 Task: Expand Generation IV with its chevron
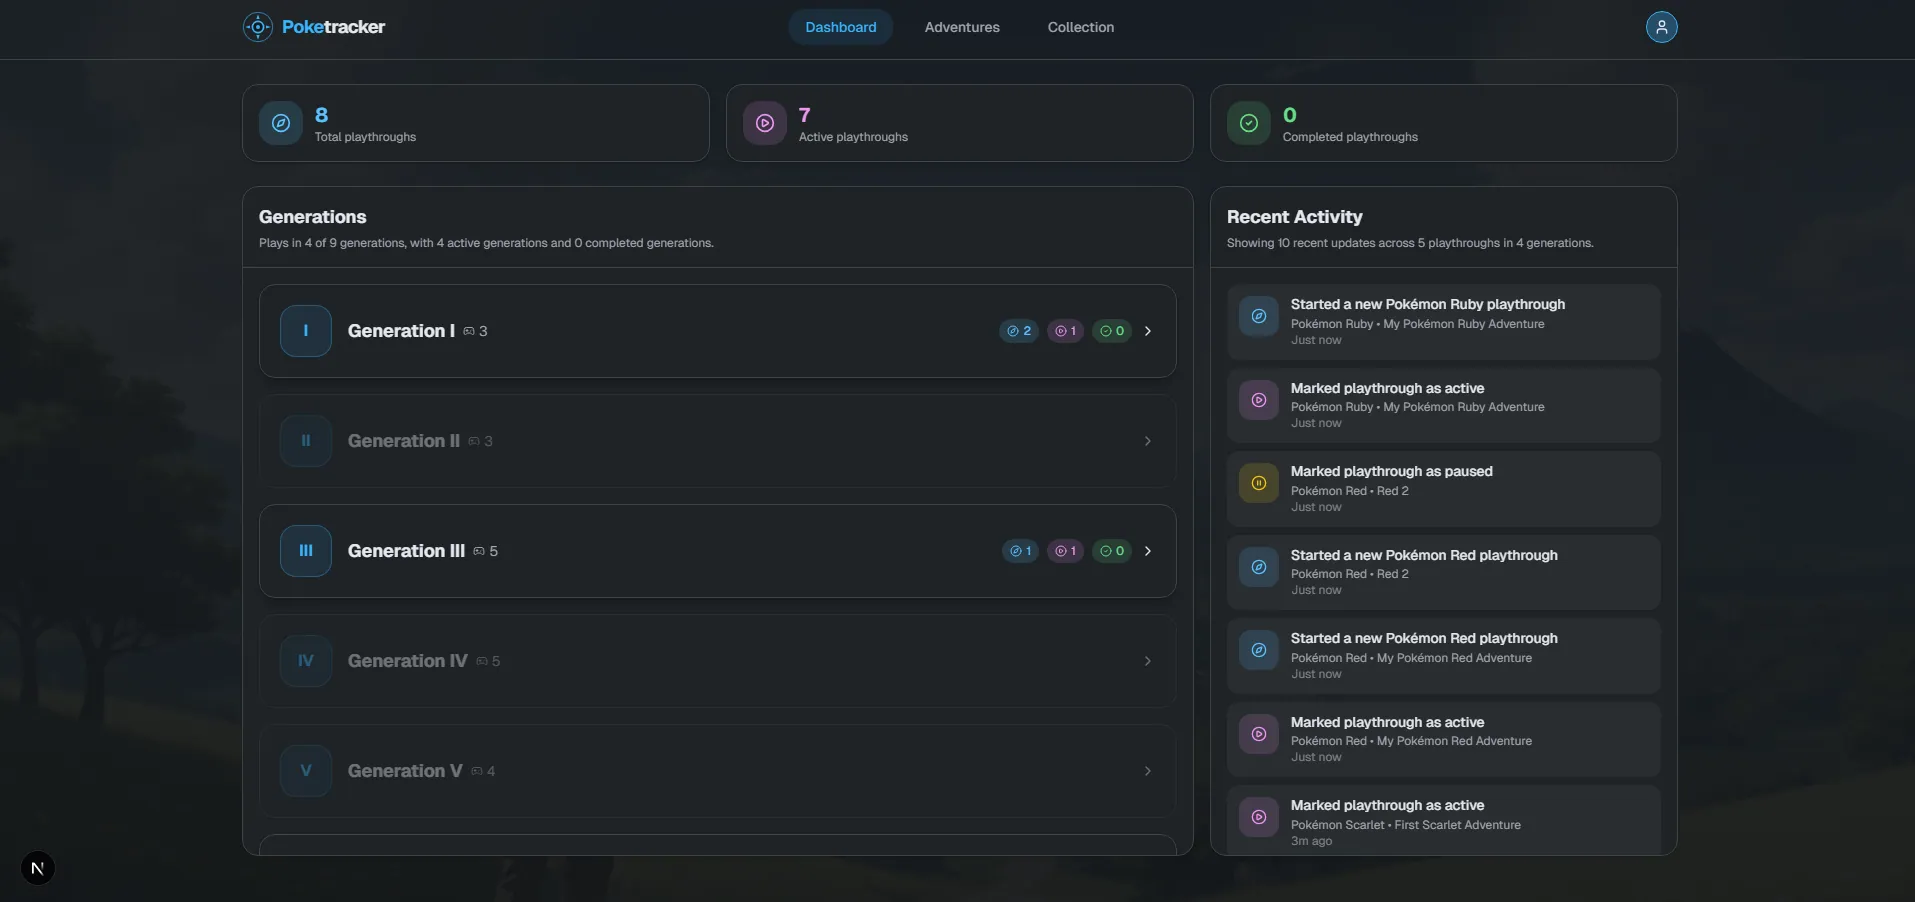coord(1148,661)
